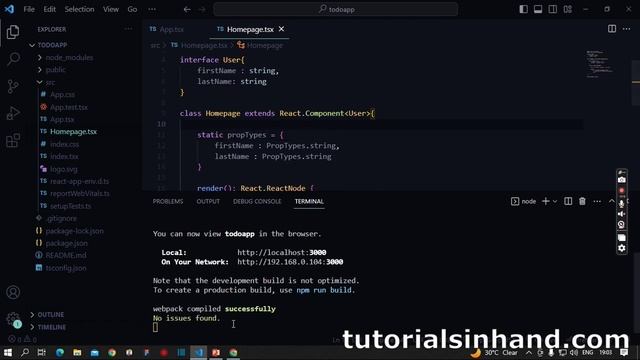Switch to the DEBUG CONSOLE tab
640x360 pixels.
257,201
